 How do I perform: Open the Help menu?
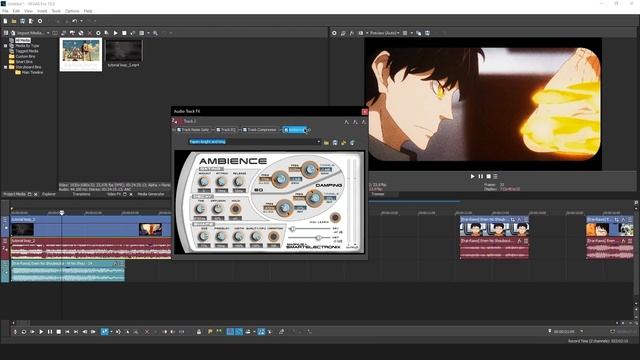pos(88,11)
